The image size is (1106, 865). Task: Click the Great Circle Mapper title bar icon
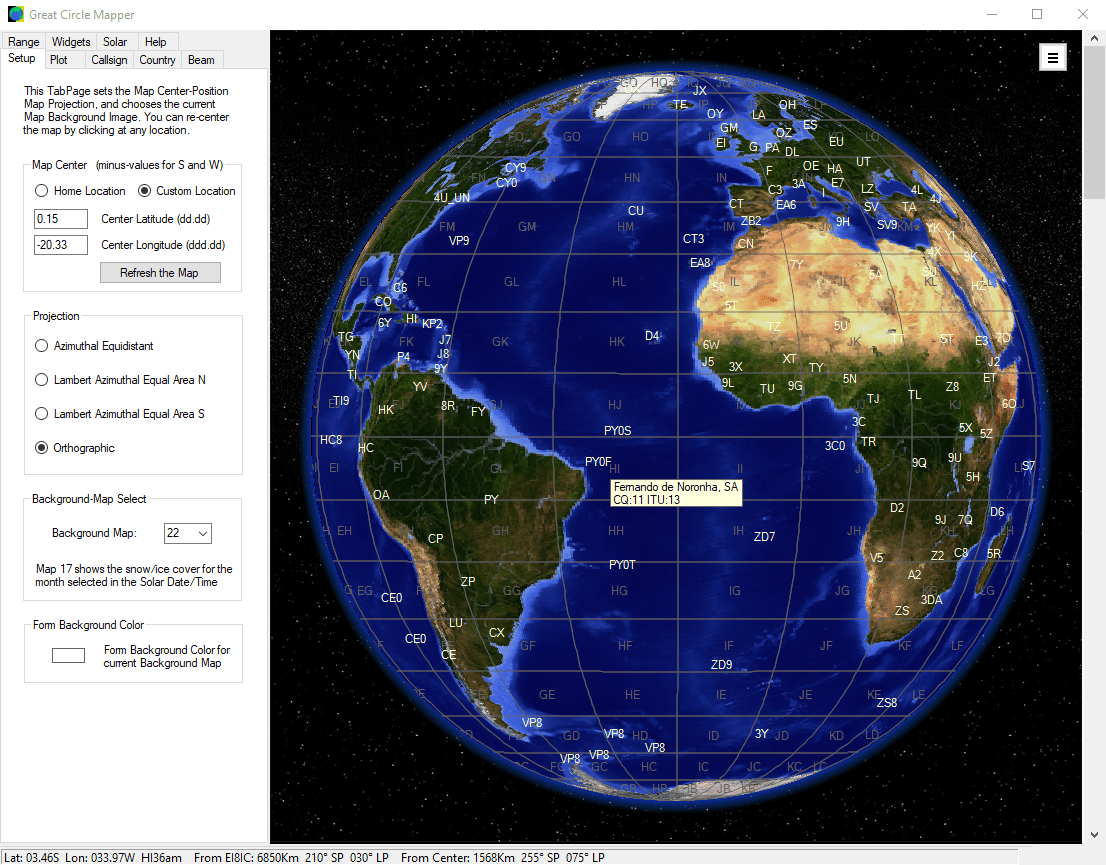[x=14, y=14]
